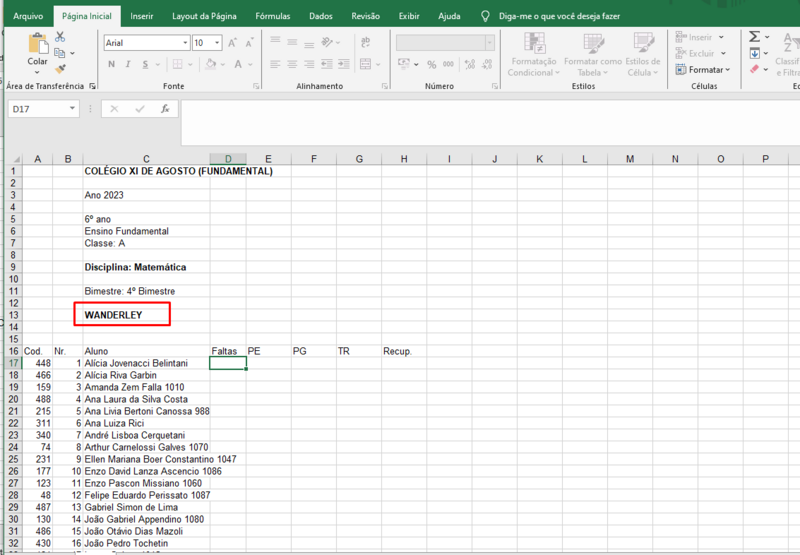Align text to the top

tap(275, 41)
